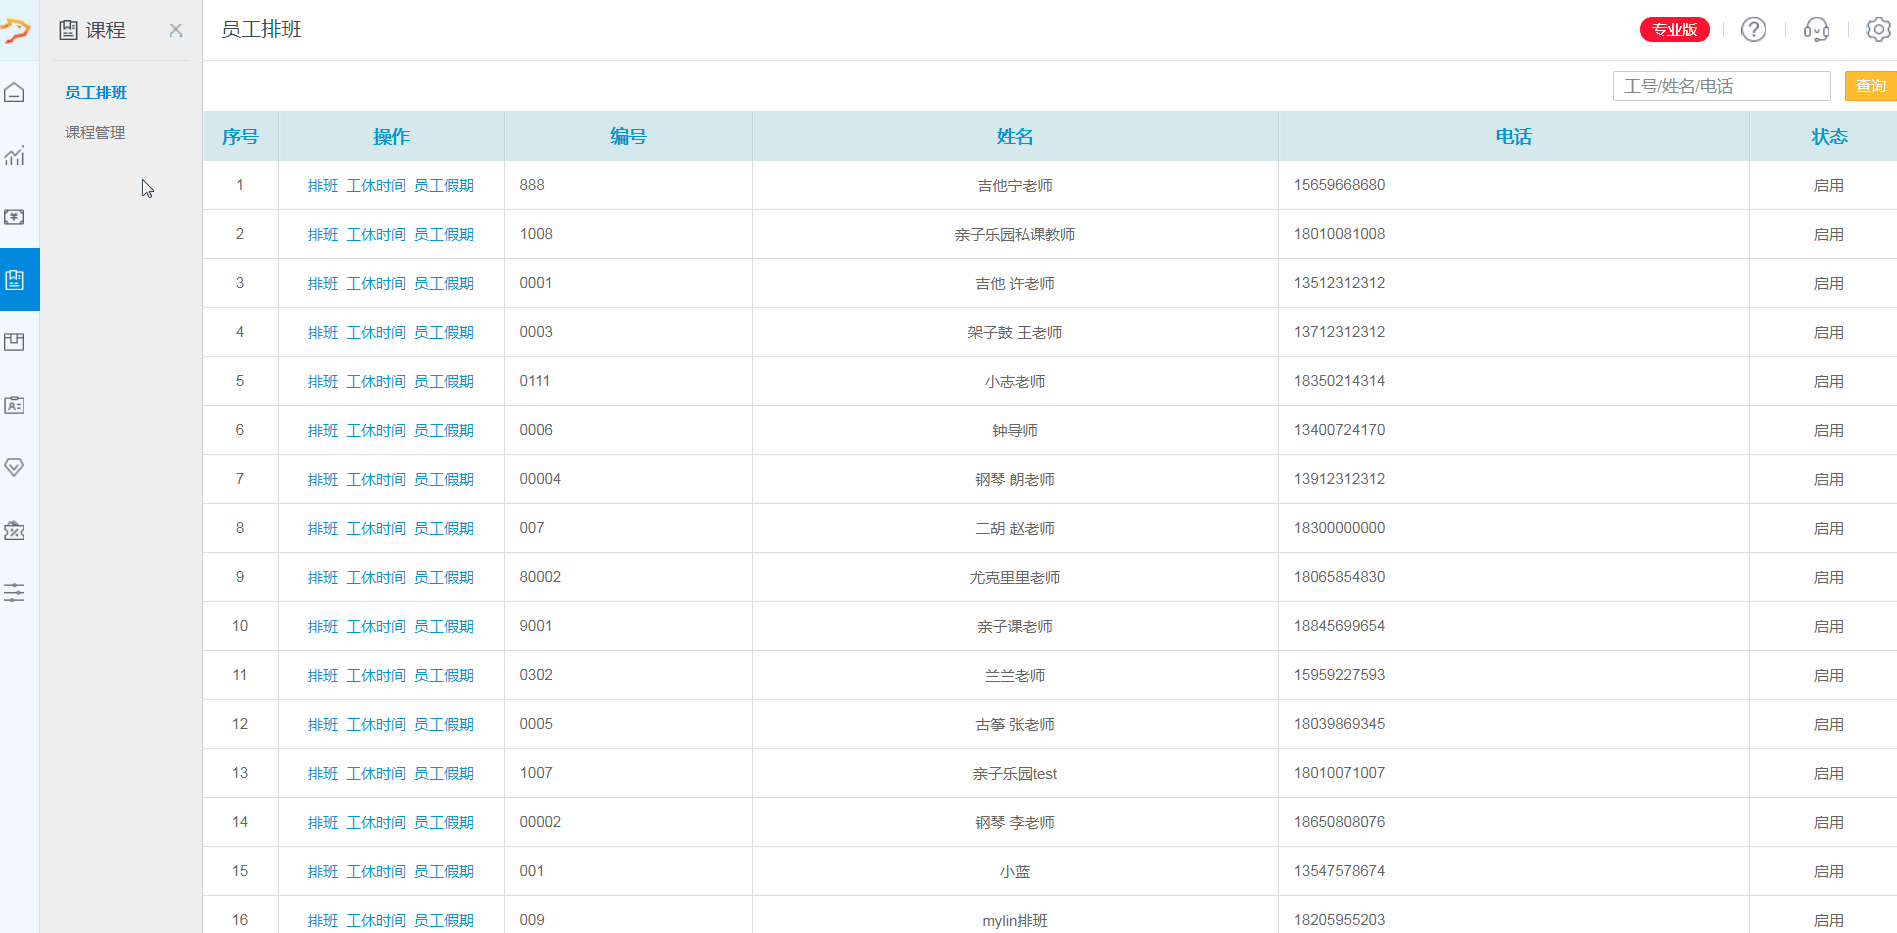
Task: Open the statistics chart icon in sidebar
Action: pyautogui.click(x=15, y=156)
